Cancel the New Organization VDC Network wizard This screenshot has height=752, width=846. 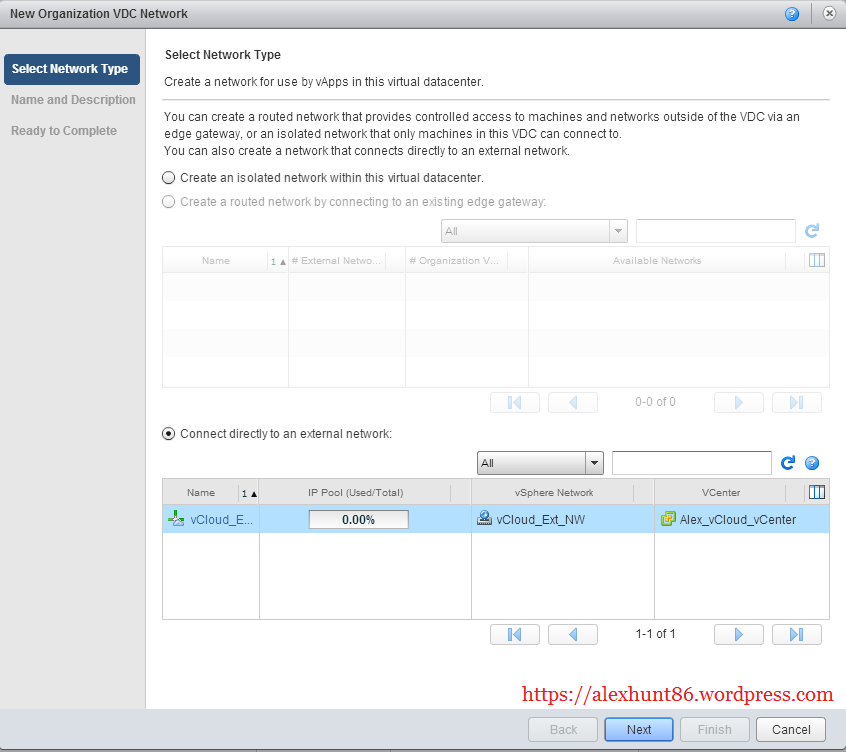coord(791,729)
